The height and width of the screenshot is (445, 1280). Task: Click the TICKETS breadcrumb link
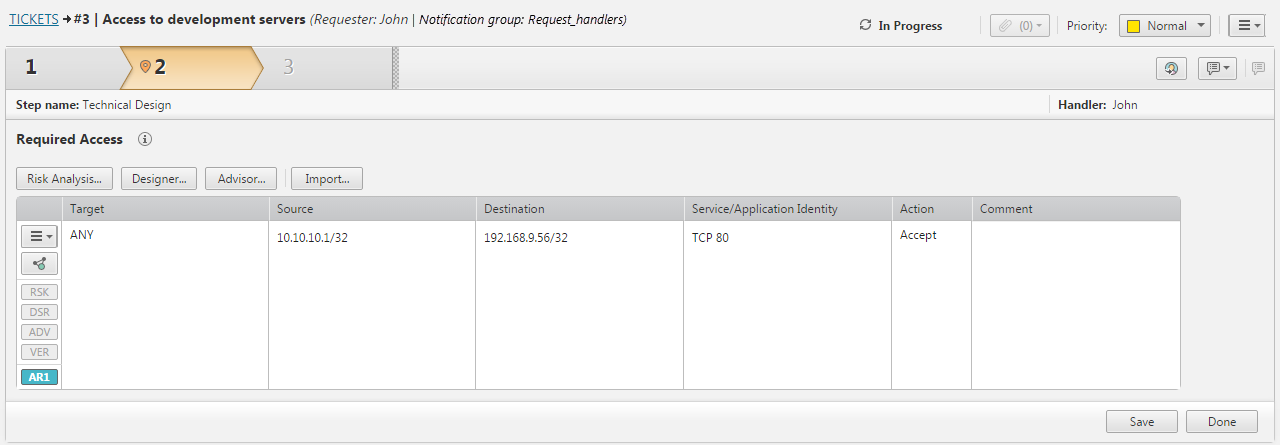(33, 19)
